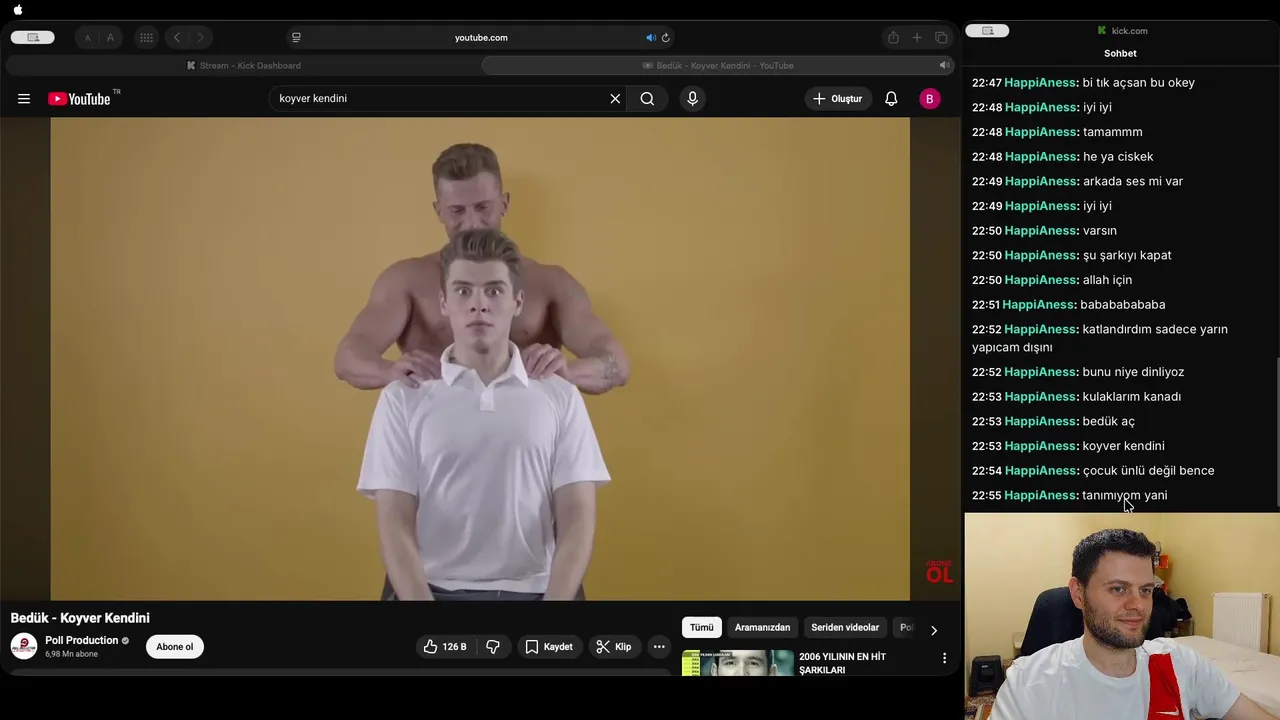Open a new Safari tab with plus

[x=917, y=38]
